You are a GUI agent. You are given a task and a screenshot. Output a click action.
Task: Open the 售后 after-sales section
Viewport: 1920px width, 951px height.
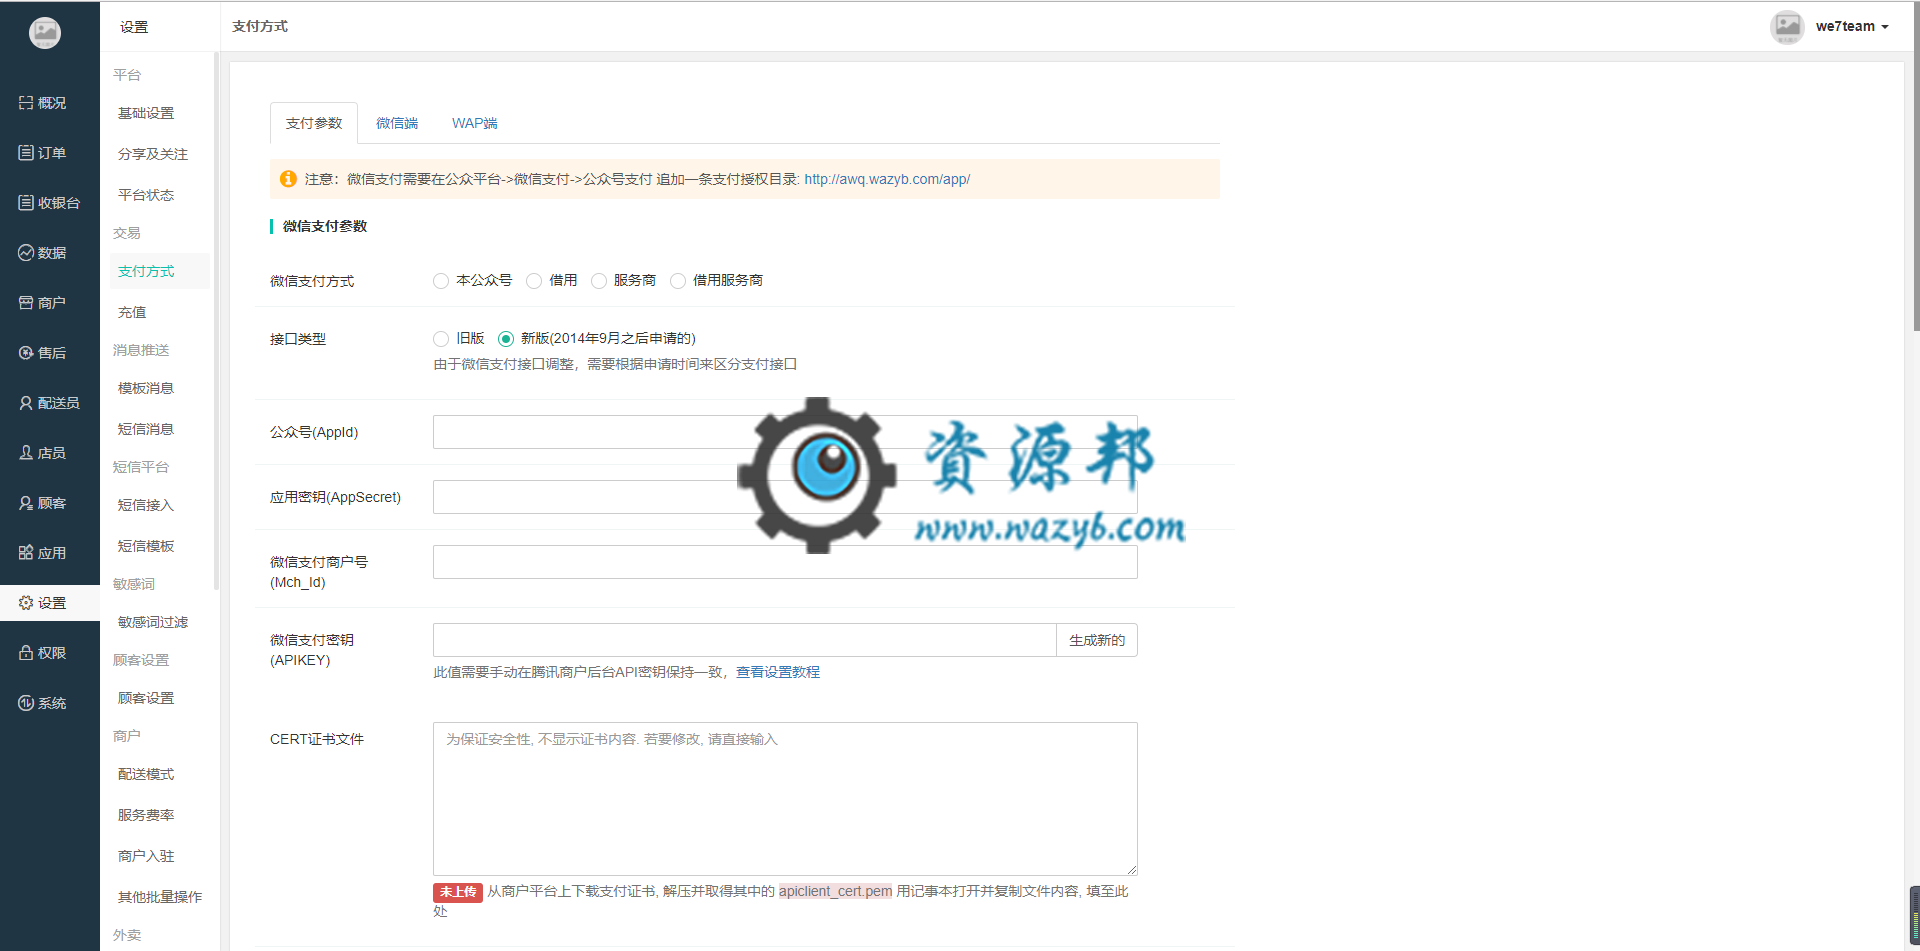pos(42,353)
